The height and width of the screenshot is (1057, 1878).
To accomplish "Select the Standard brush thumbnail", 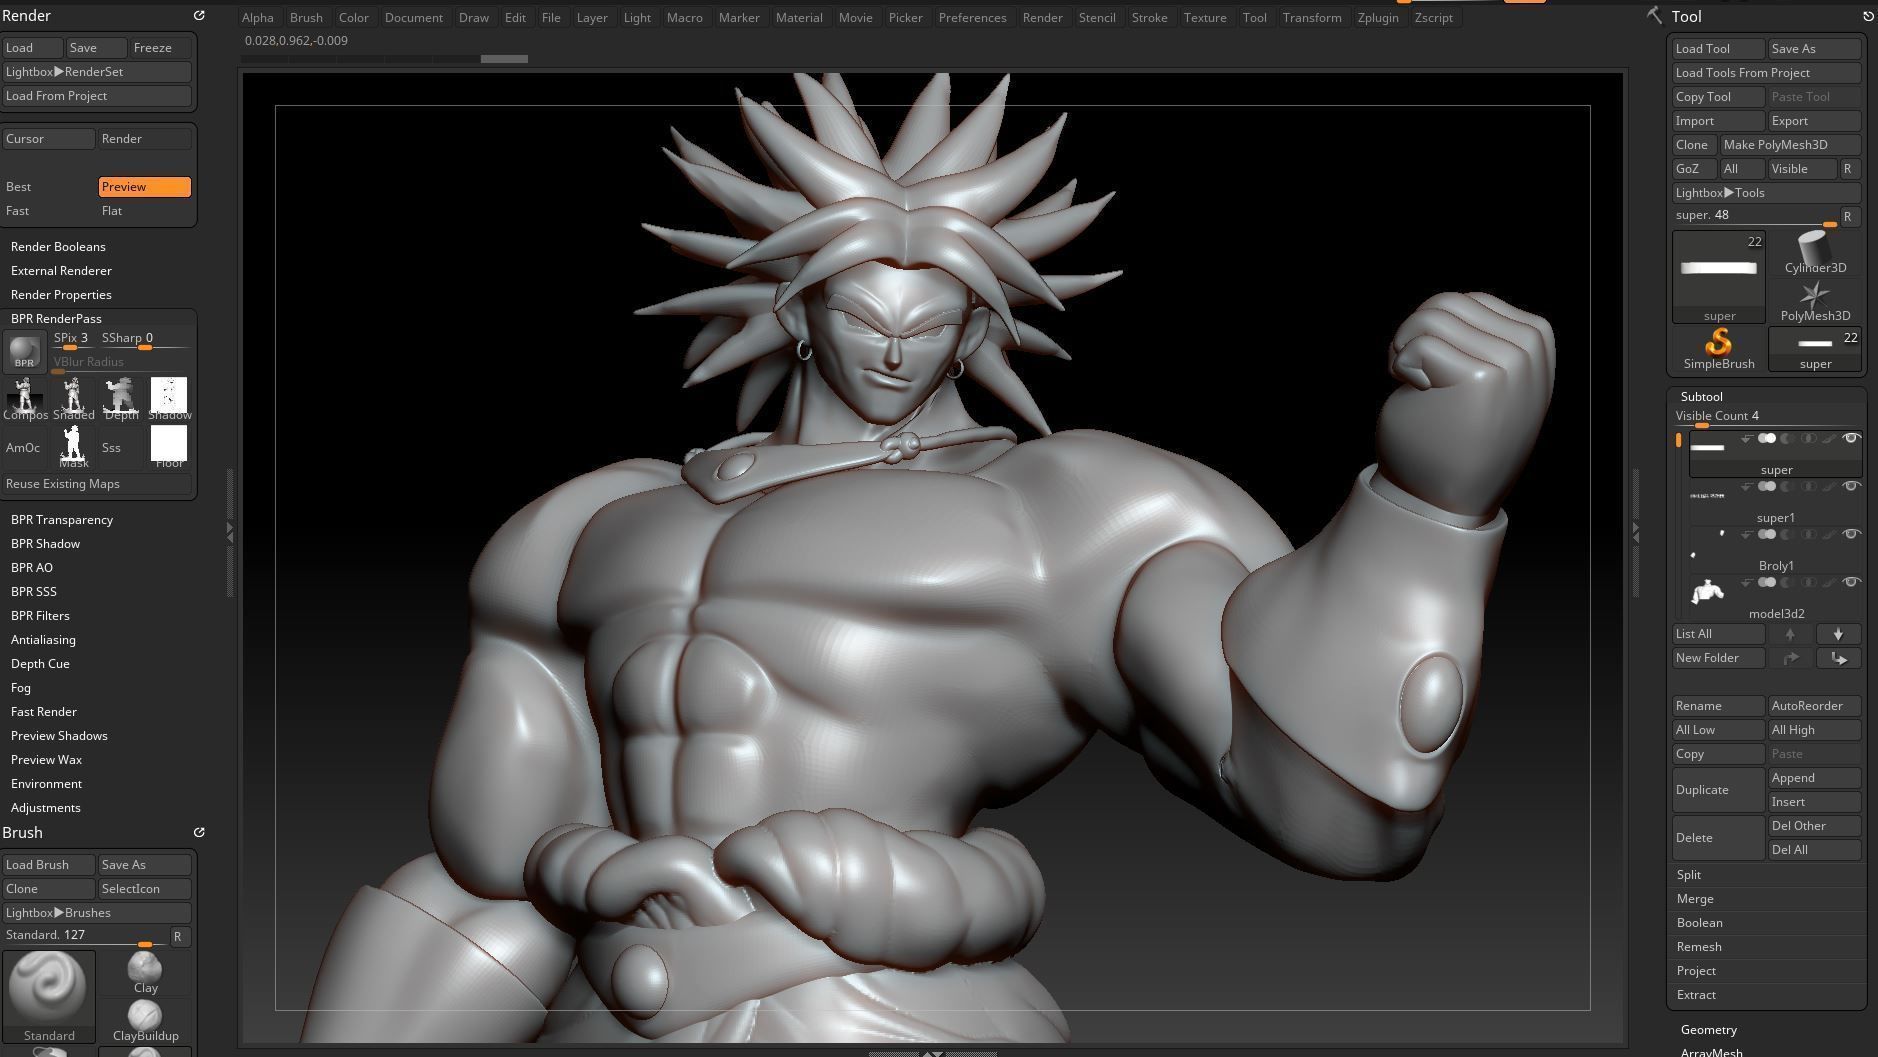I will 48,996.
